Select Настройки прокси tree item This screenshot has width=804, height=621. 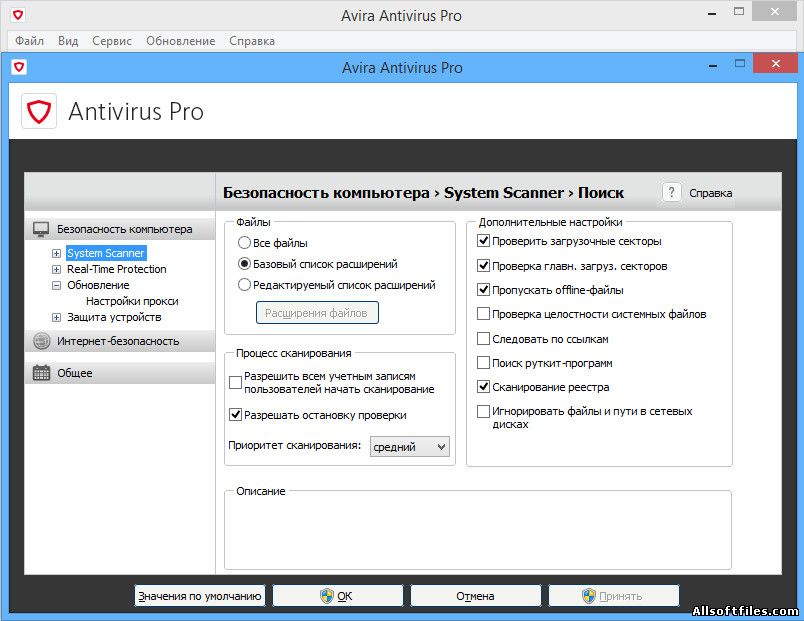[x=132, y=301]
